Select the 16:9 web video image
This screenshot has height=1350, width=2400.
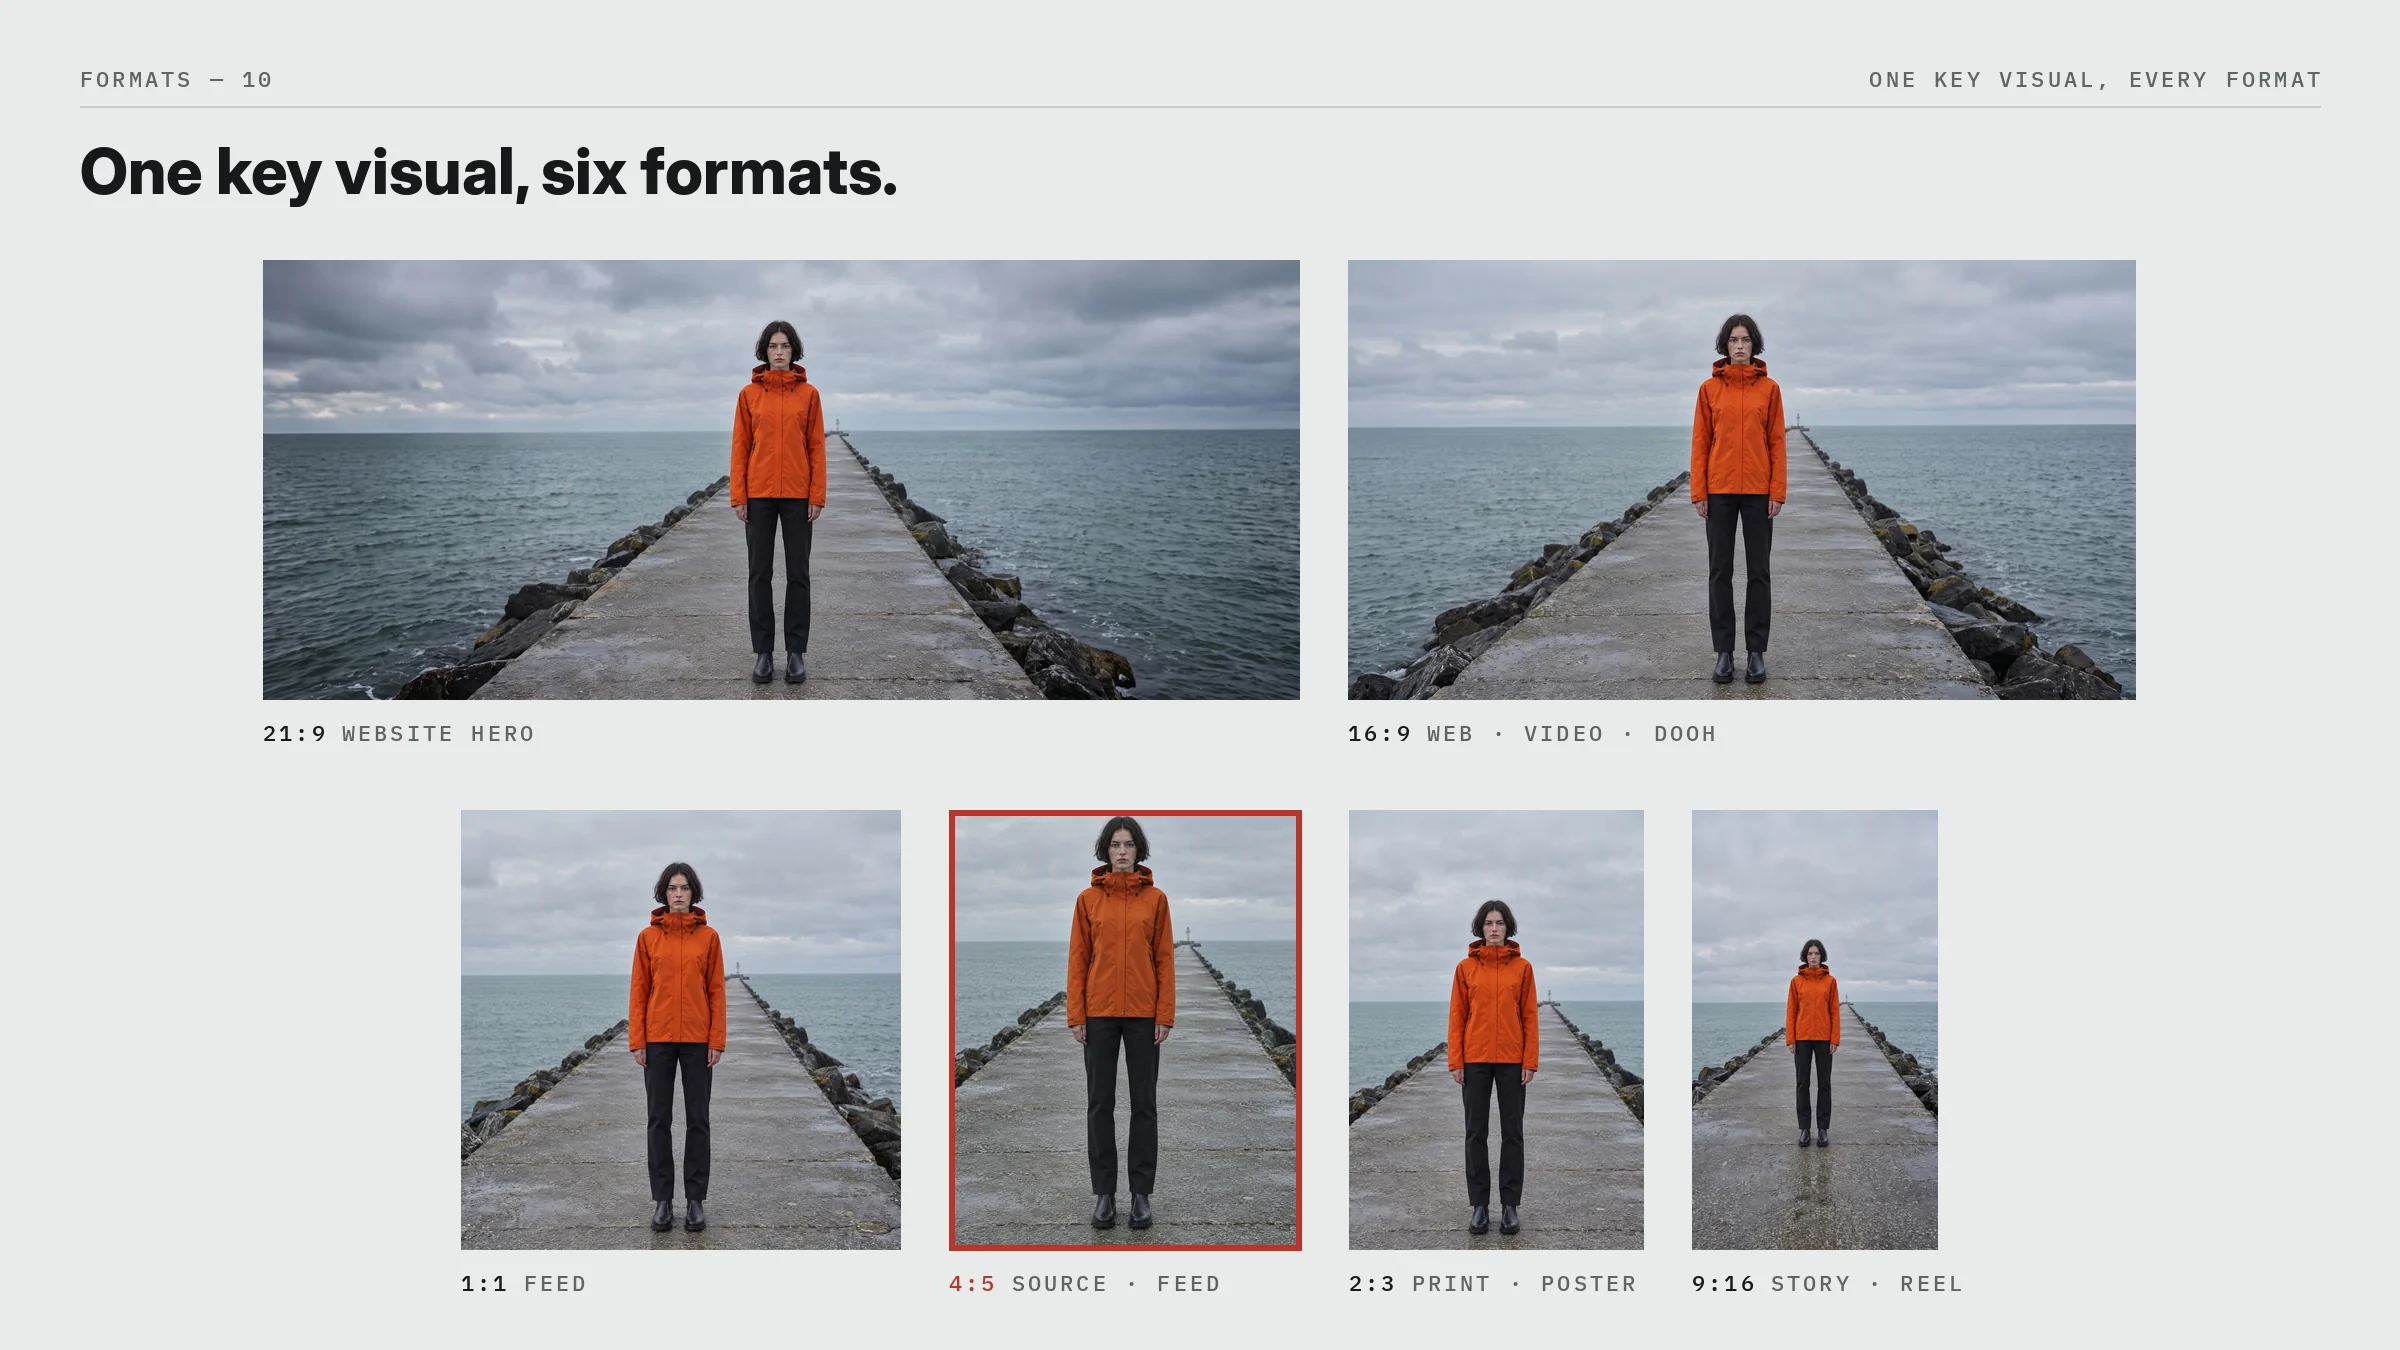[x=1742, y=480]
